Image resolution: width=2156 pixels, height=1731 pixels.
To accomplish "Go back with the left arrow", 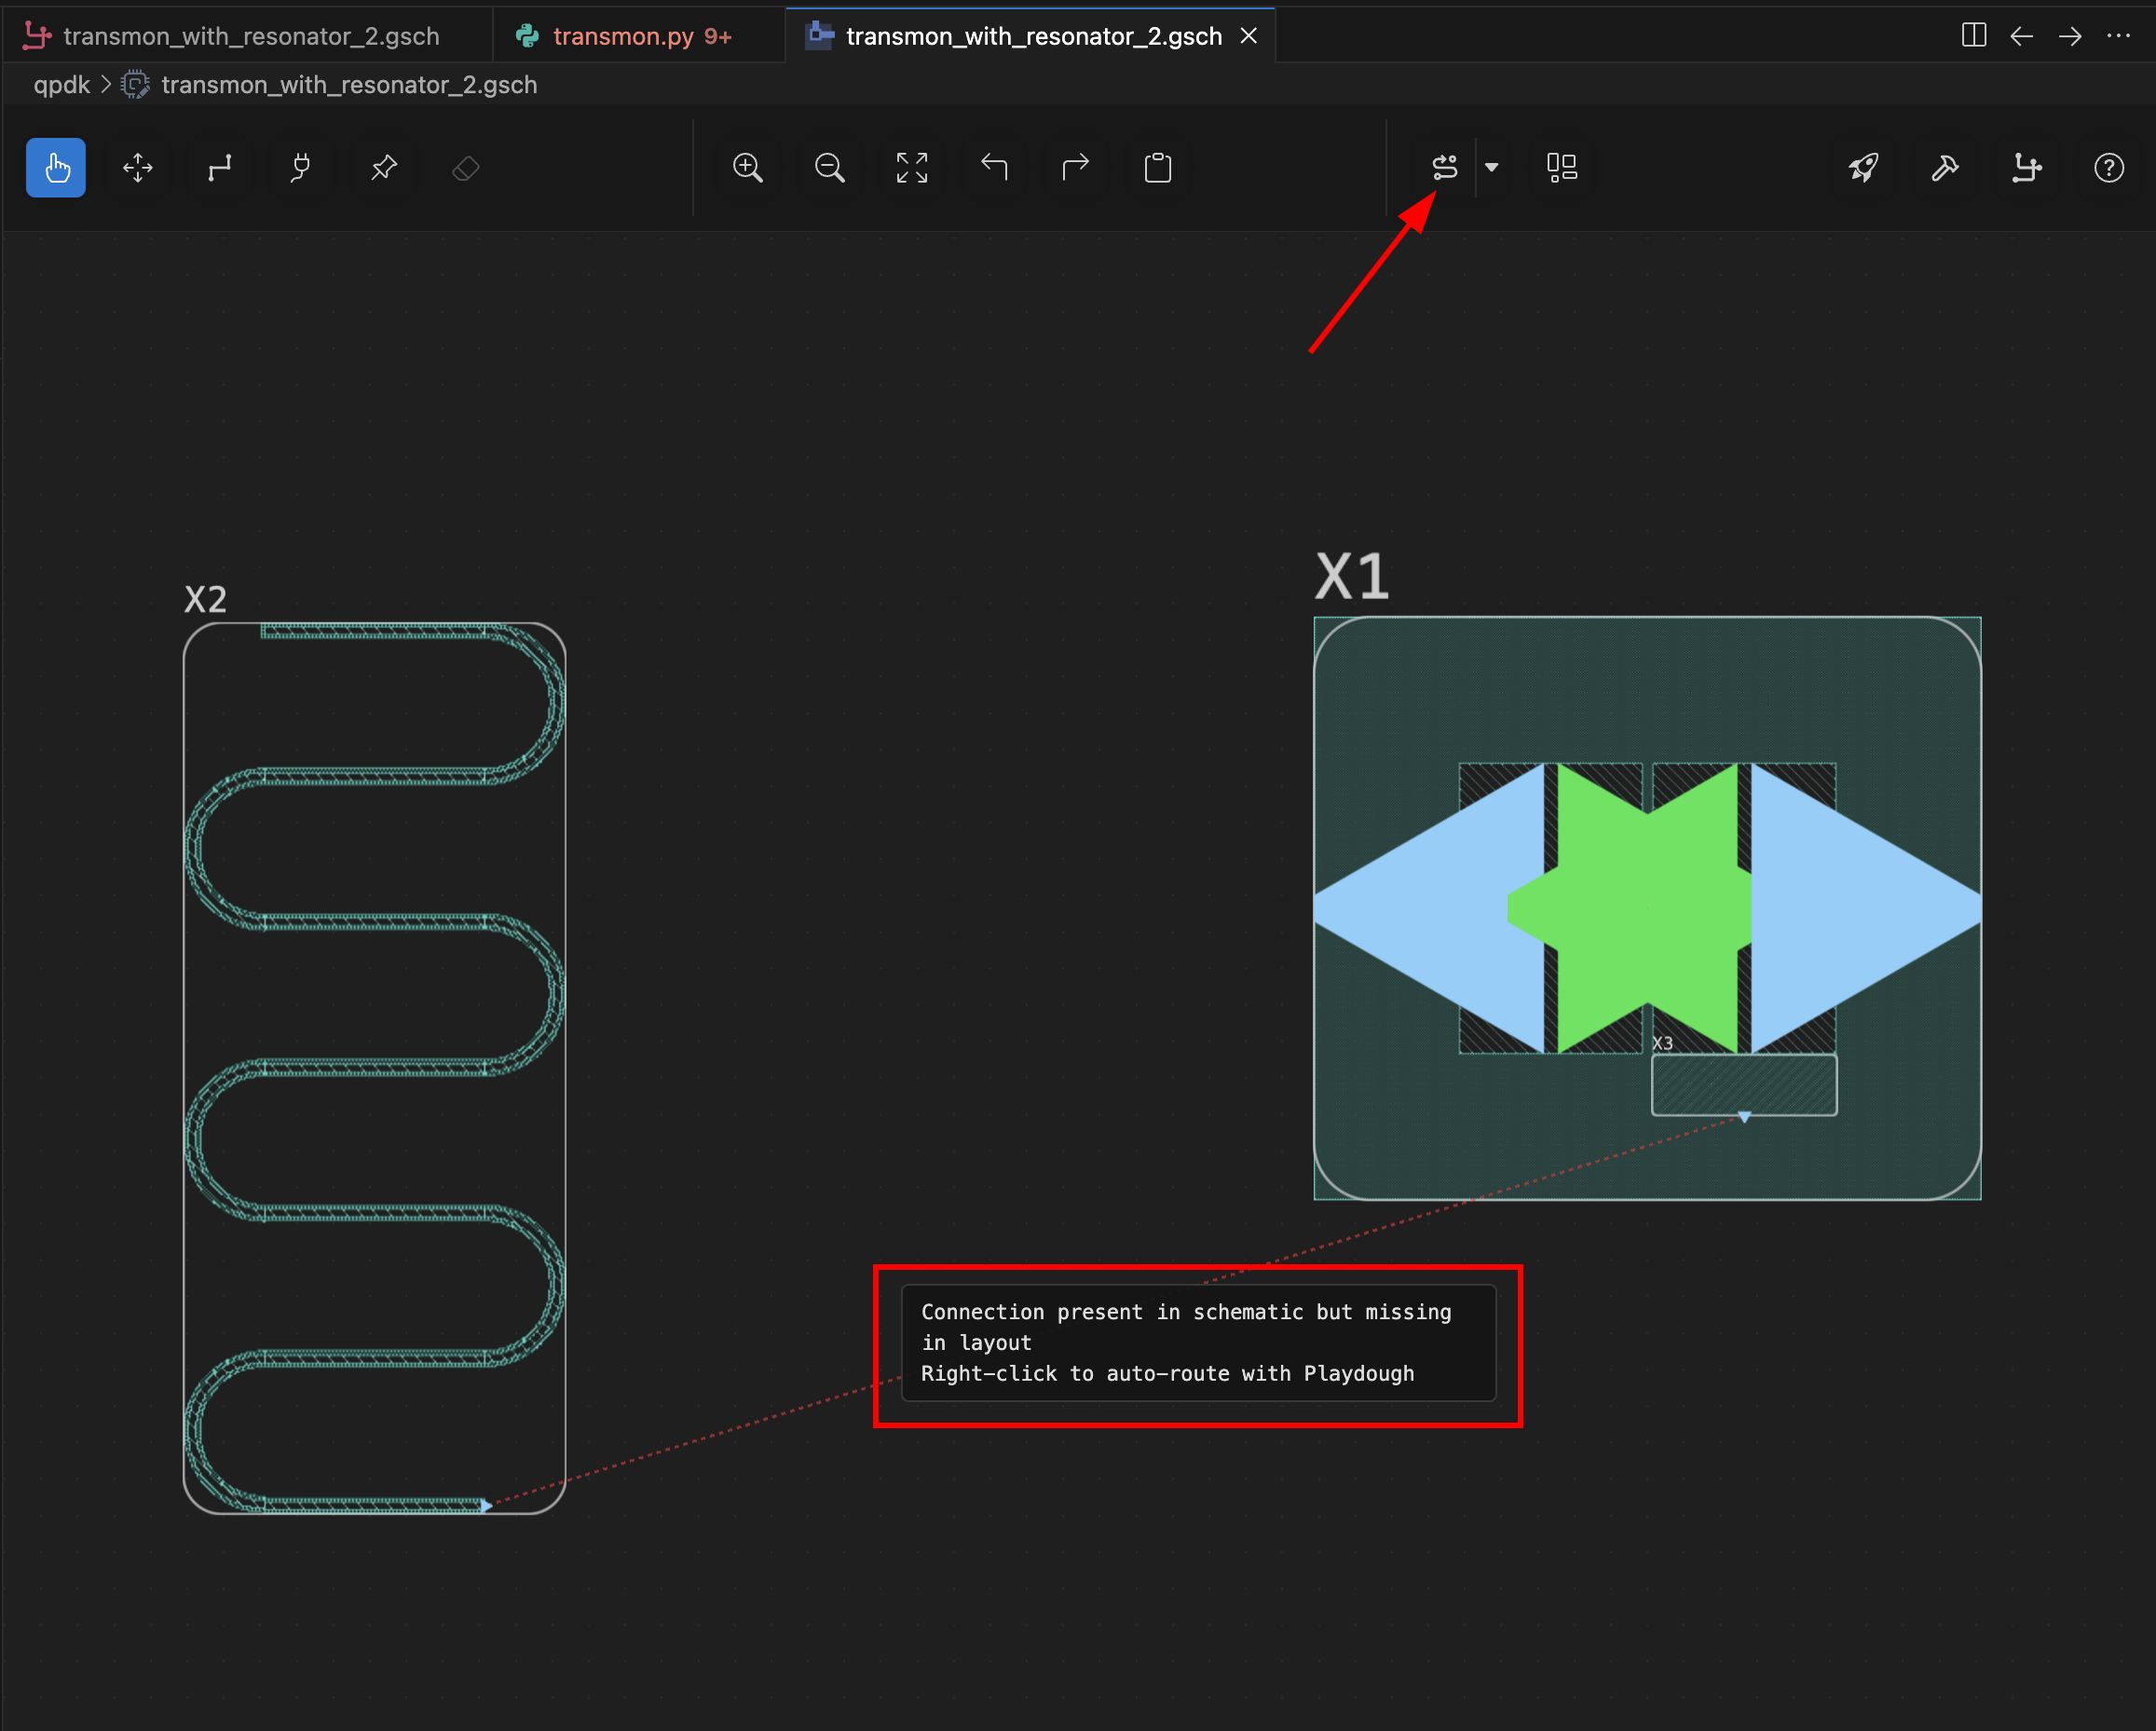I will (2022, 36).
